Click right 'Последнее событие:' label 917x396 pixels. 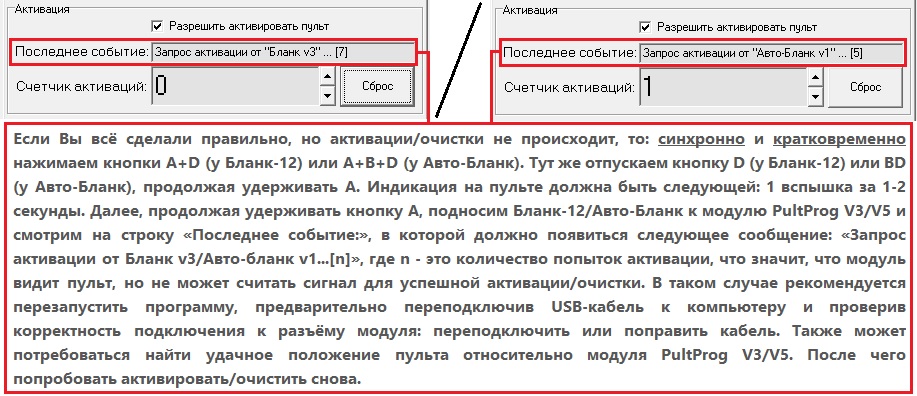click(x=570, y=53)
